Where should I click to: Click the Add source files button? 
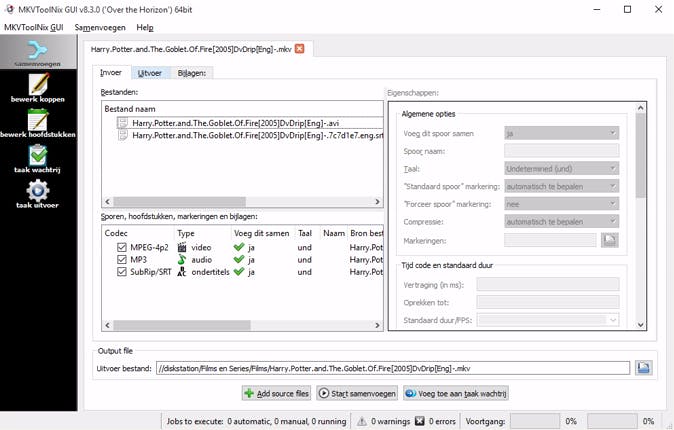tap(277, 393)
